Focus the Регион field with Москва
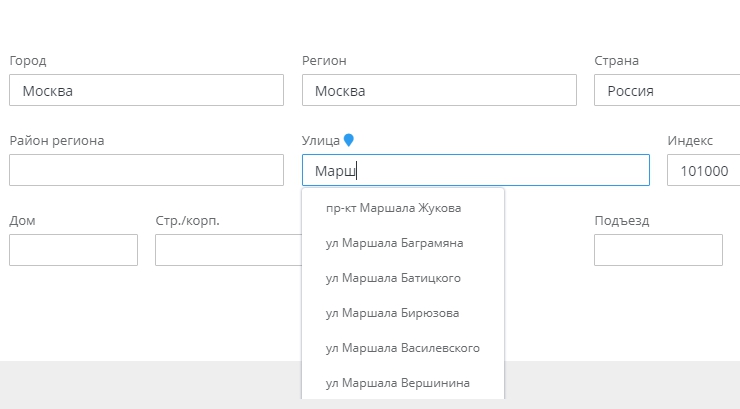The width and height of the screenshot is (740, 409). (x=439, y=91)
